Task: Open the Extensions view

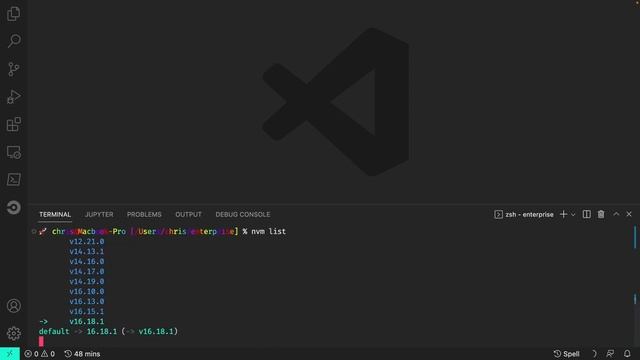Action: (13, 124)
